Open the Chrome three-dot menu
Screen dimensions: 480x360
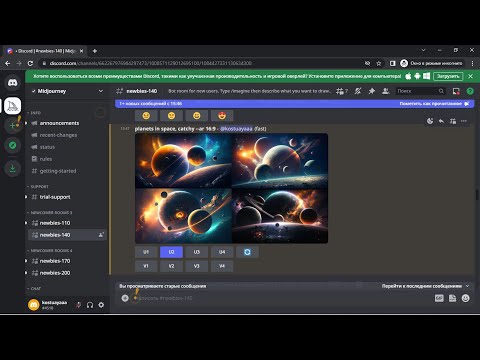coord(472,63)
